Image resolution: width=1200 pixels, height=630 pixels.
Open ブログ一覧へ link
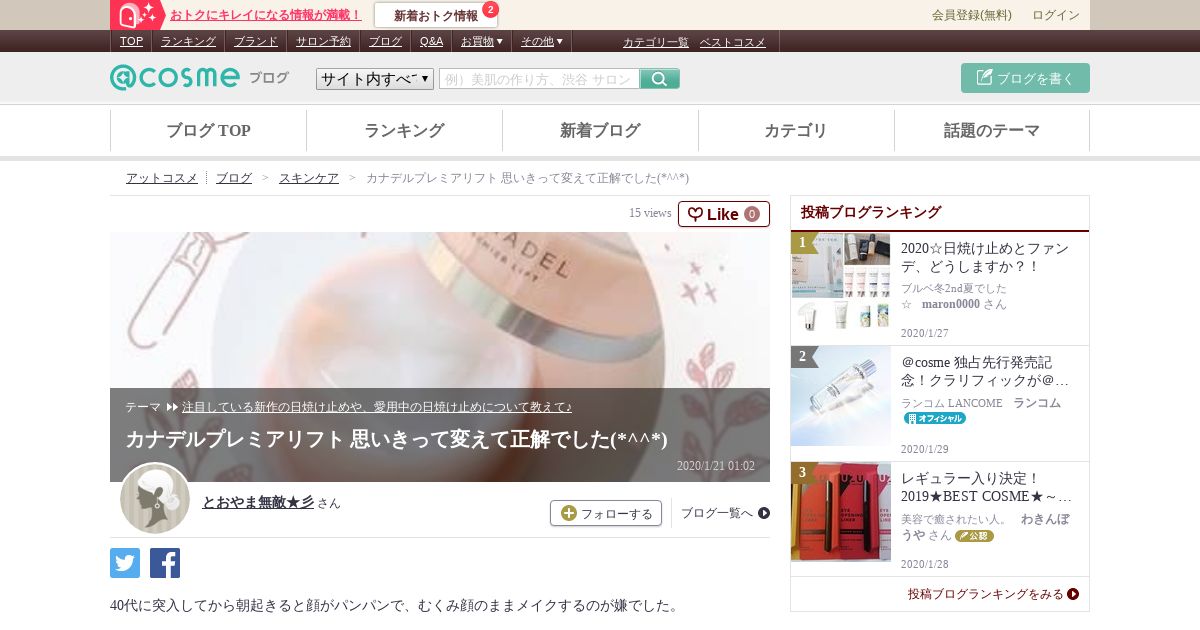click(725, 513)
